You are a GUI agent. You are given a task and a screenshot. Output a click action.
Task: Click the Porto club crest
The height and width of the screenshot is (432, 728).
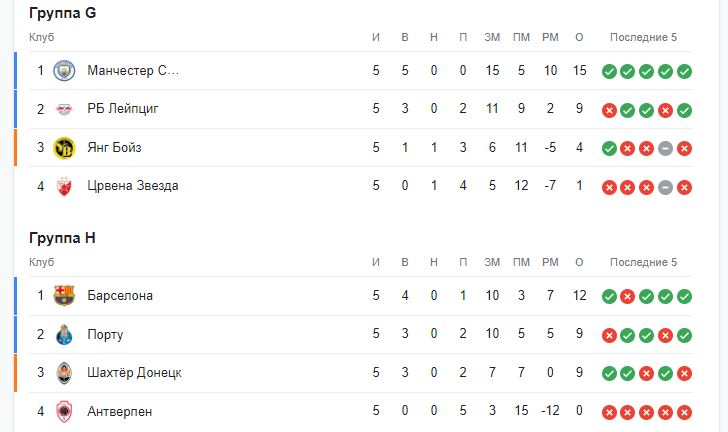tap(64, 334)
